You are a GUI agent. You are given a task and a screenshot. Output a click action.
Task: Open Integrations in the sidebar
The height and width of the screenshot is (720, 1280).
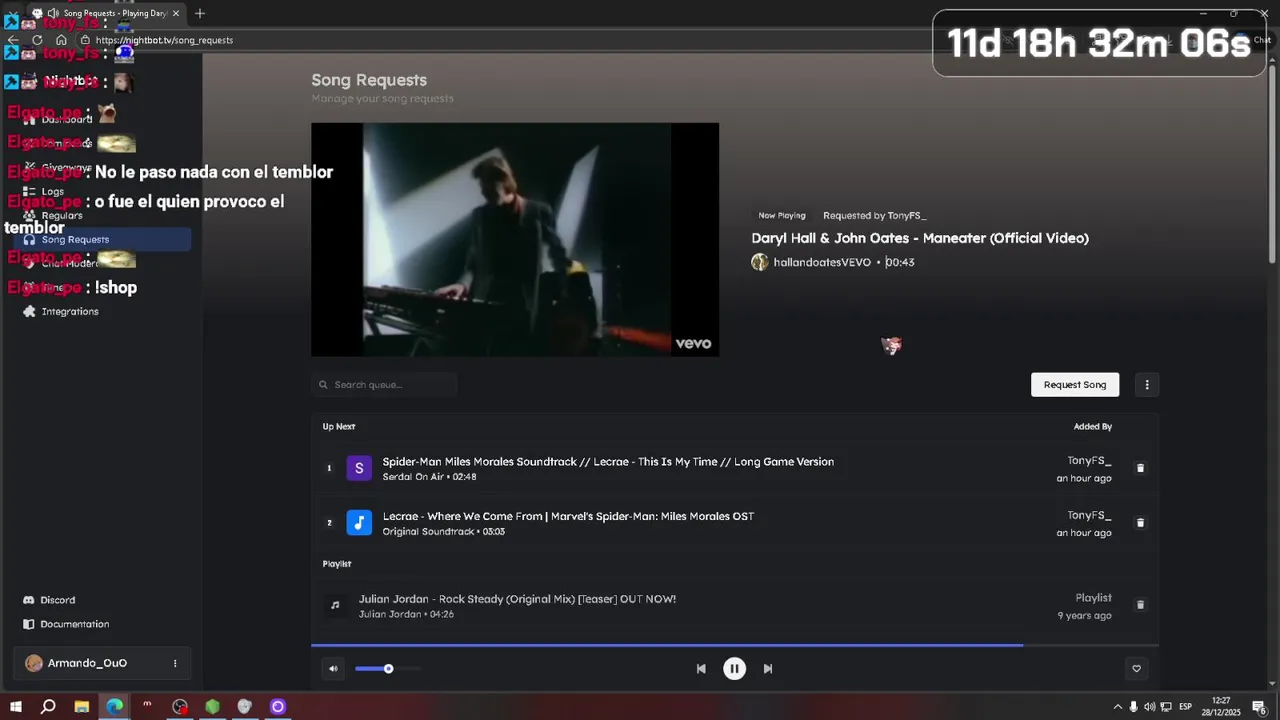point(70,312)
